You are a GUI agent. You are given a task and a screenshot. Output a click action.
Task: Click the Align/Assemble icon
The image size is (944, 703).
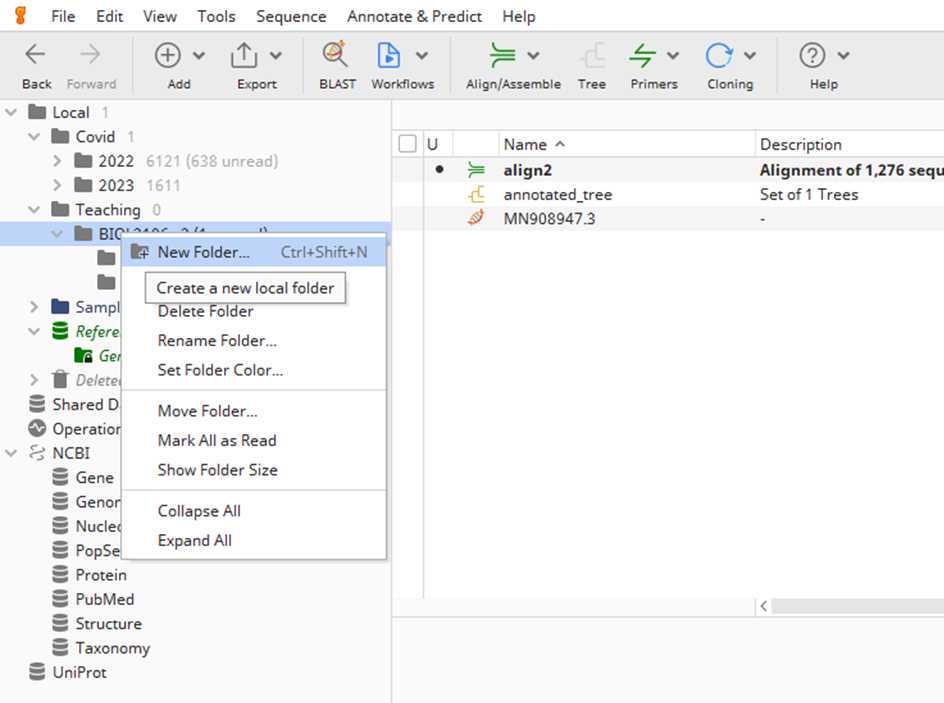[x=502, y=55]
